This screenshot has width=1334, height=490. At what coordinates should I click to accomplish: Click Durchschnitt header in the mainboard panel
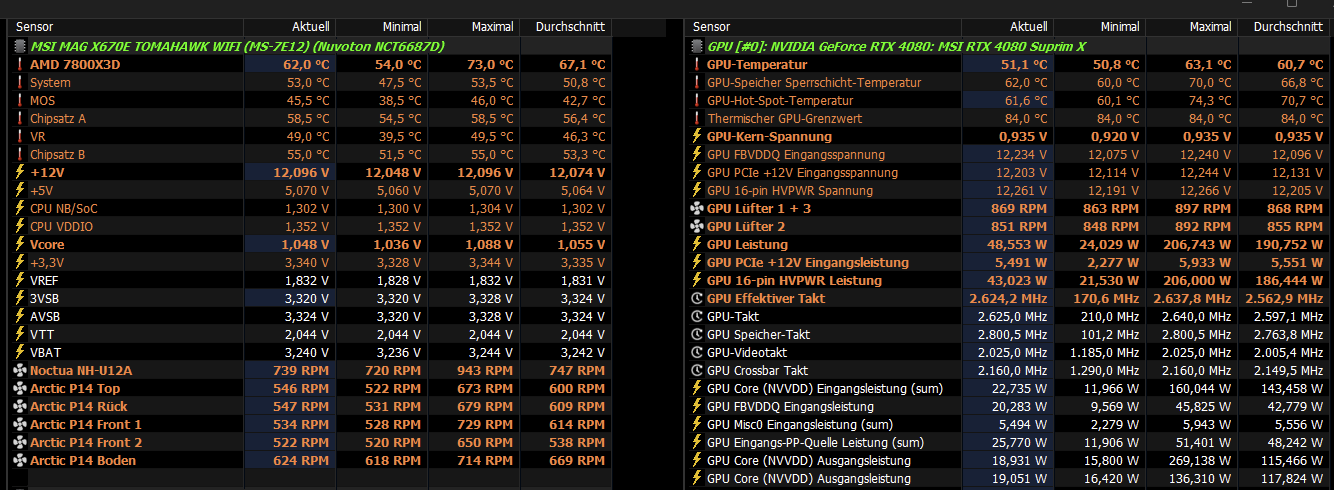pyautogui.click(x=566, y=26)
